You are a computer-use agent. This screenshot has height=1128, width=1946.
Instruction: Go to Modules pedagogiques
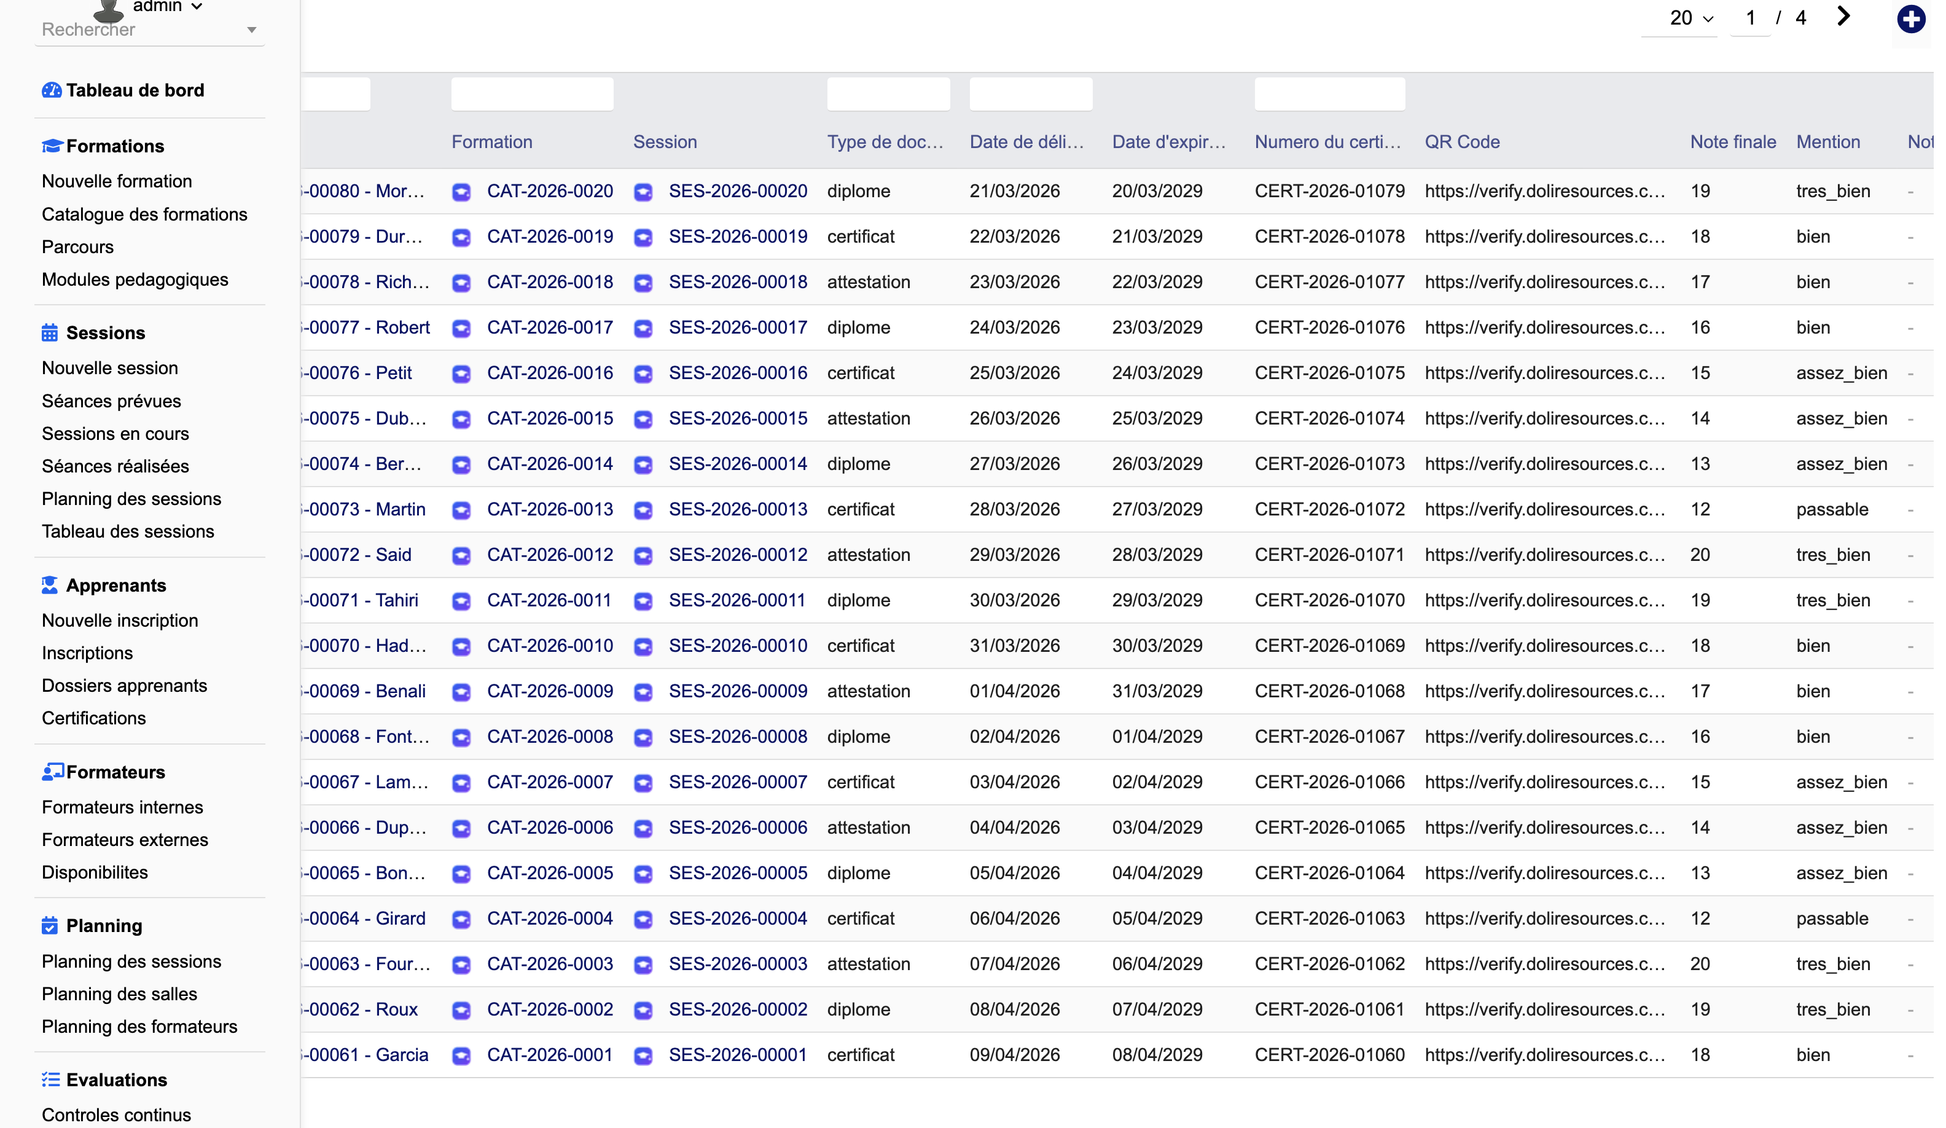coord(135,280)
